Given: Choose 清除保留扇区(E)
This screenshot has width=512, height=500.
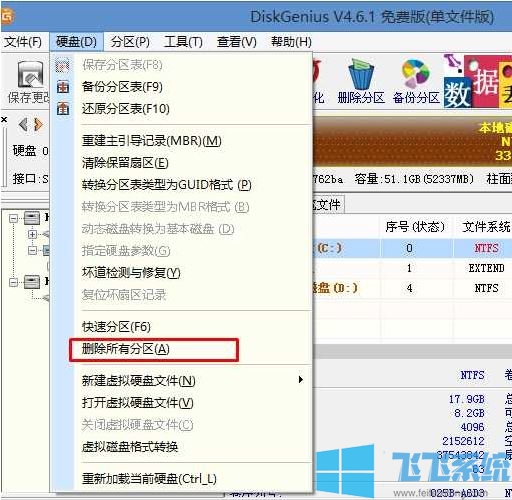Looking at the screenshot, I should [x=125, y=163].
